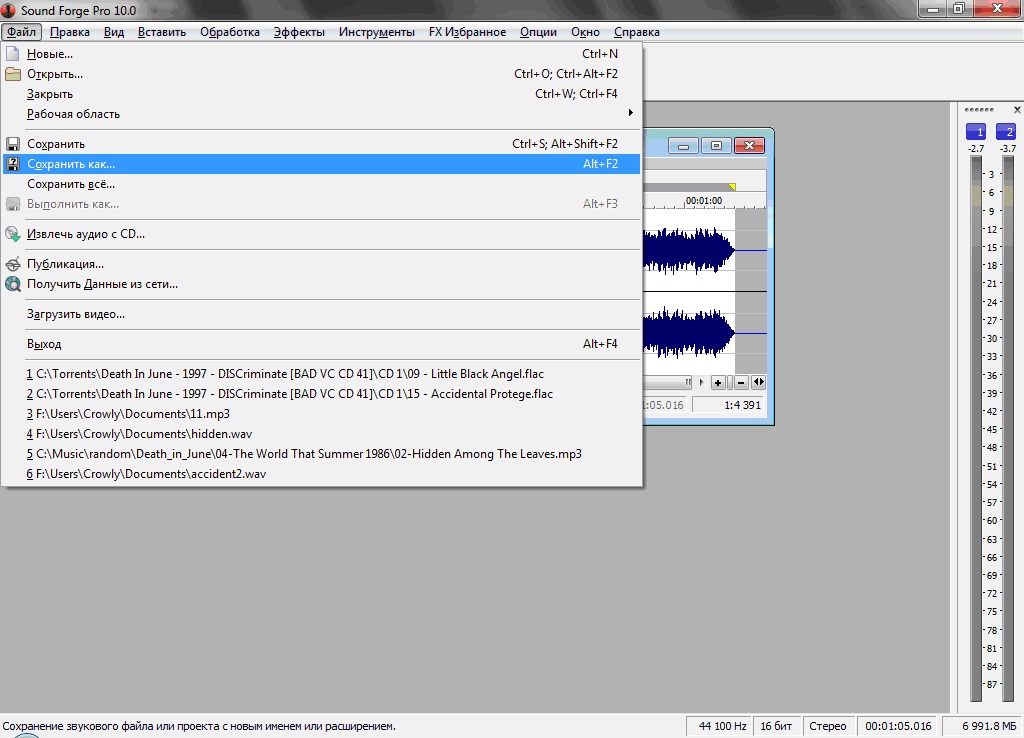Click the Sound Forge application icon in title bar
This screenshot has width=1024, height=738.
click(x=8, y=10)
